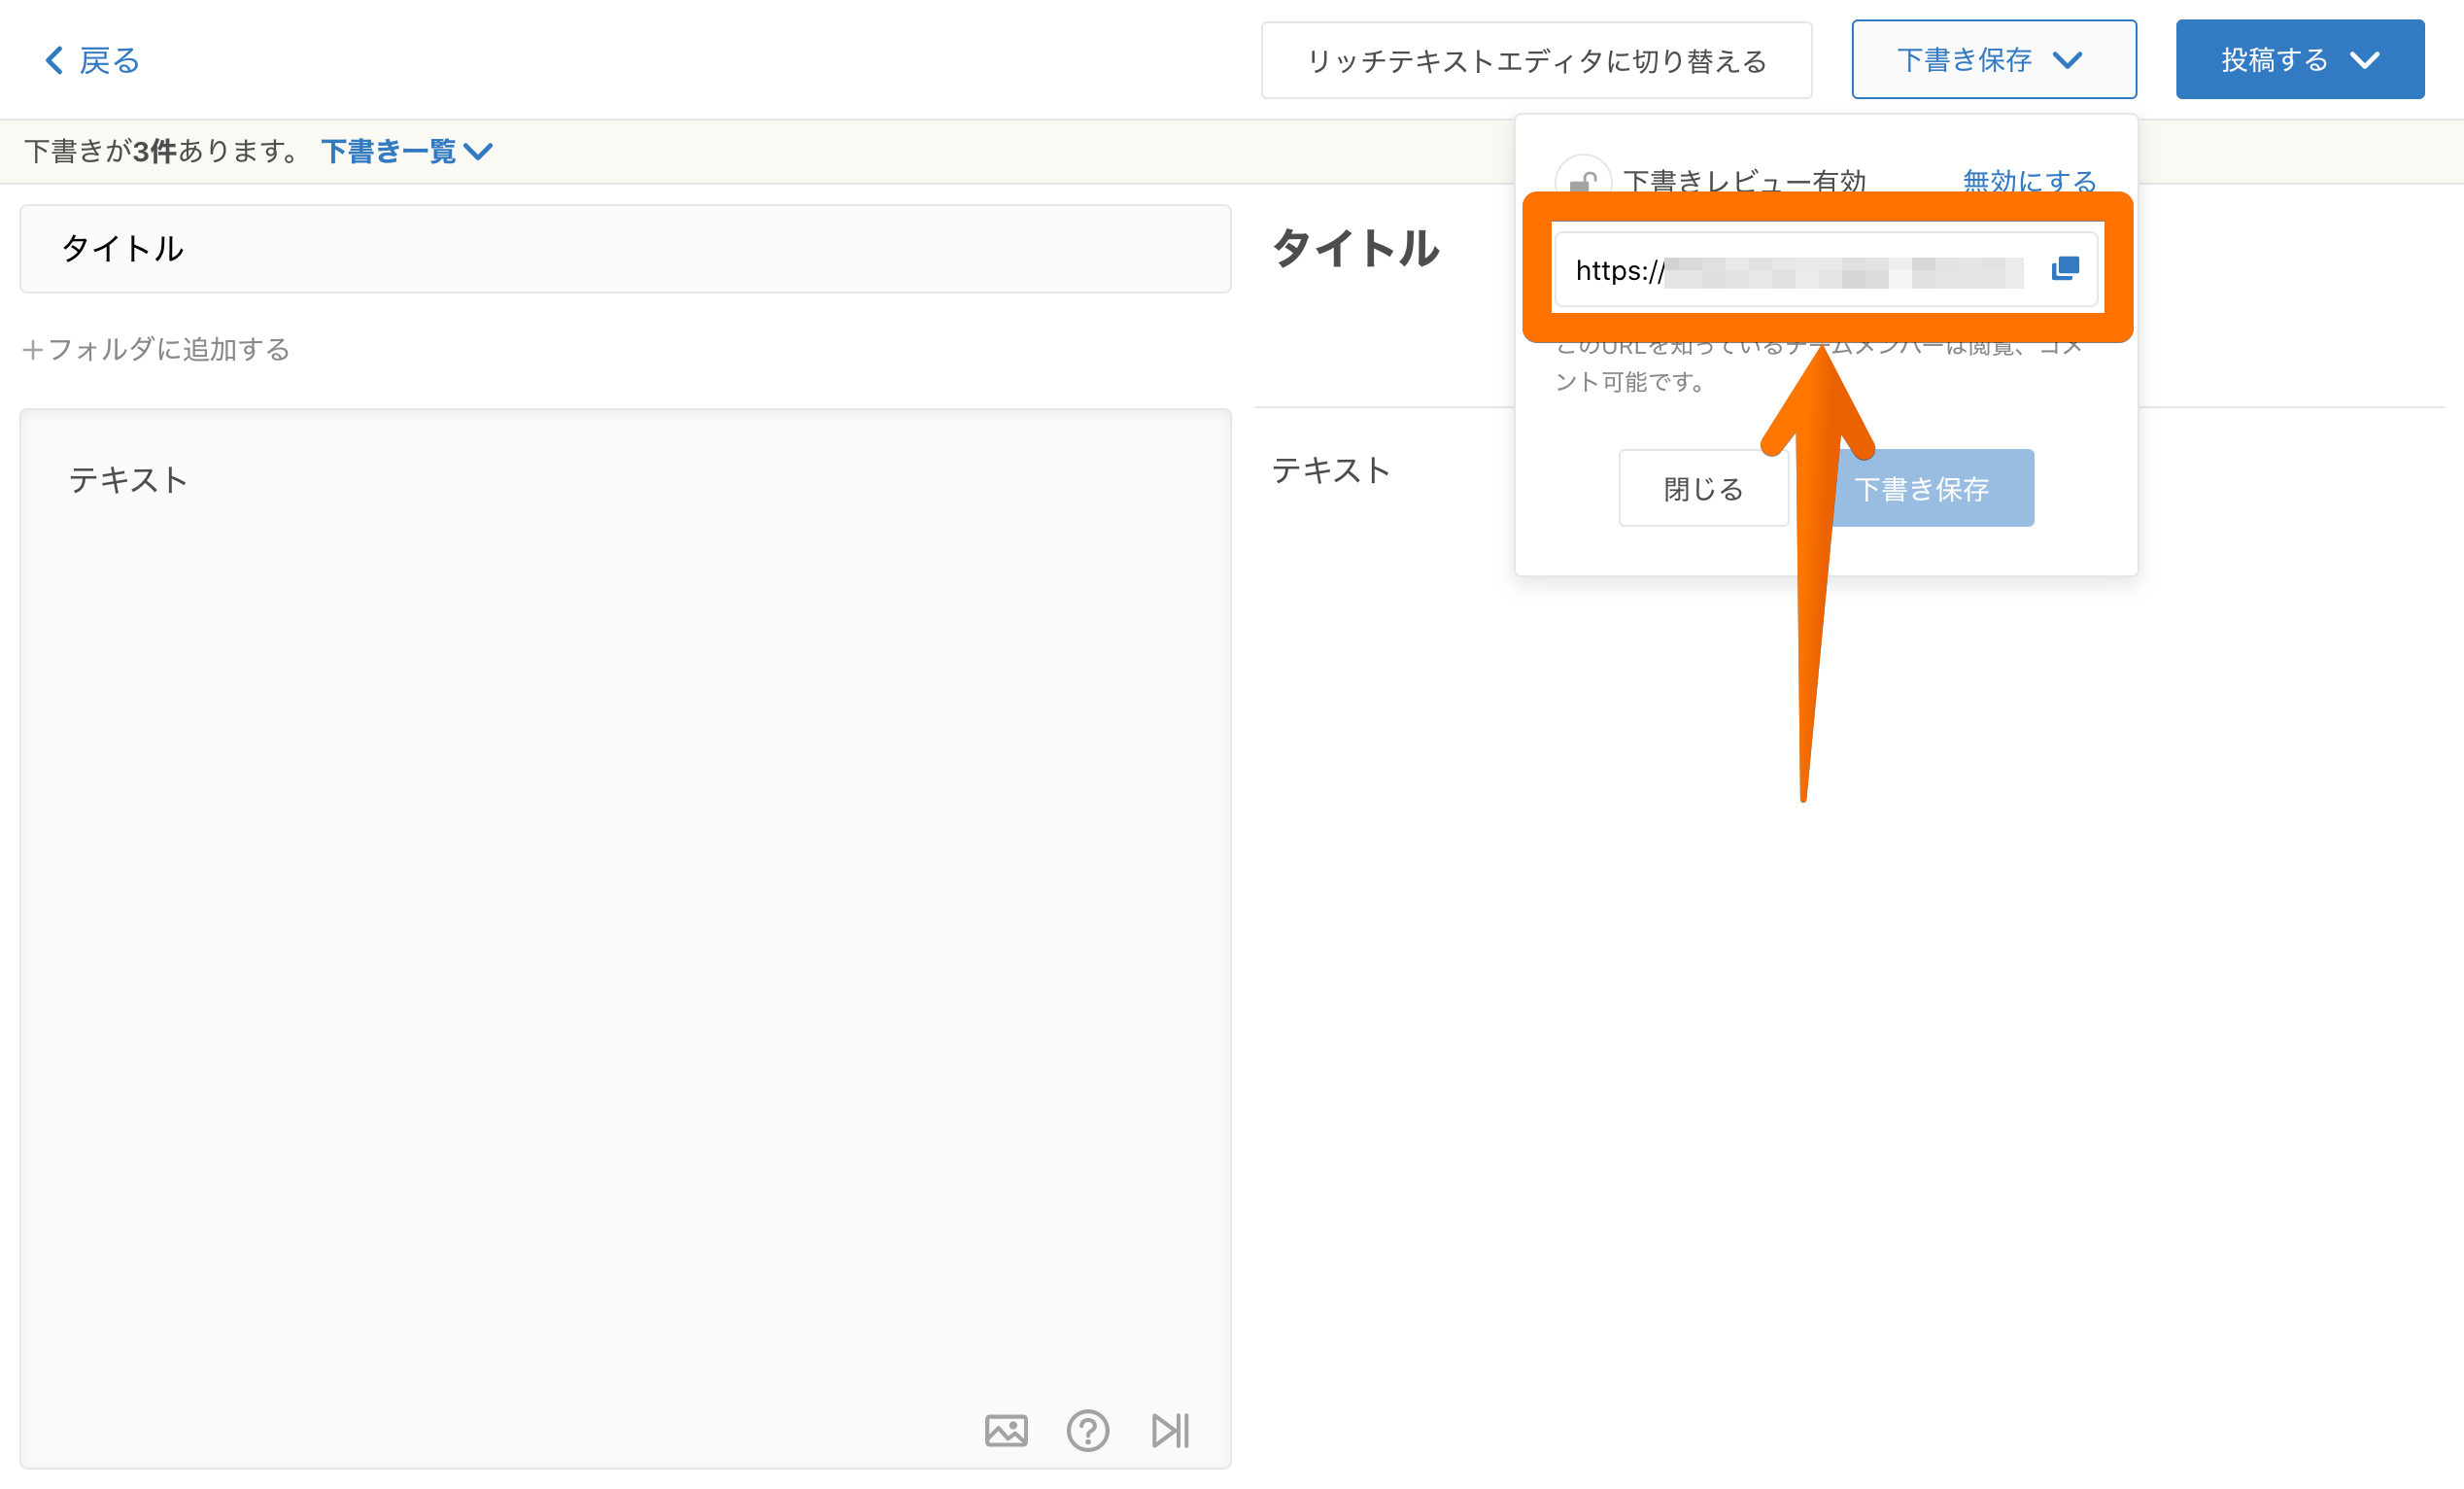
Task: Click the insert image icon in editor
Action: click(1005, 1430)
